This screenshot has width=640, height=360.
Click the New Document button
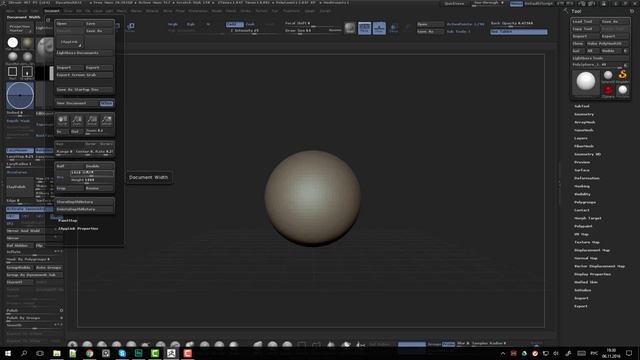tap(77, 103)
